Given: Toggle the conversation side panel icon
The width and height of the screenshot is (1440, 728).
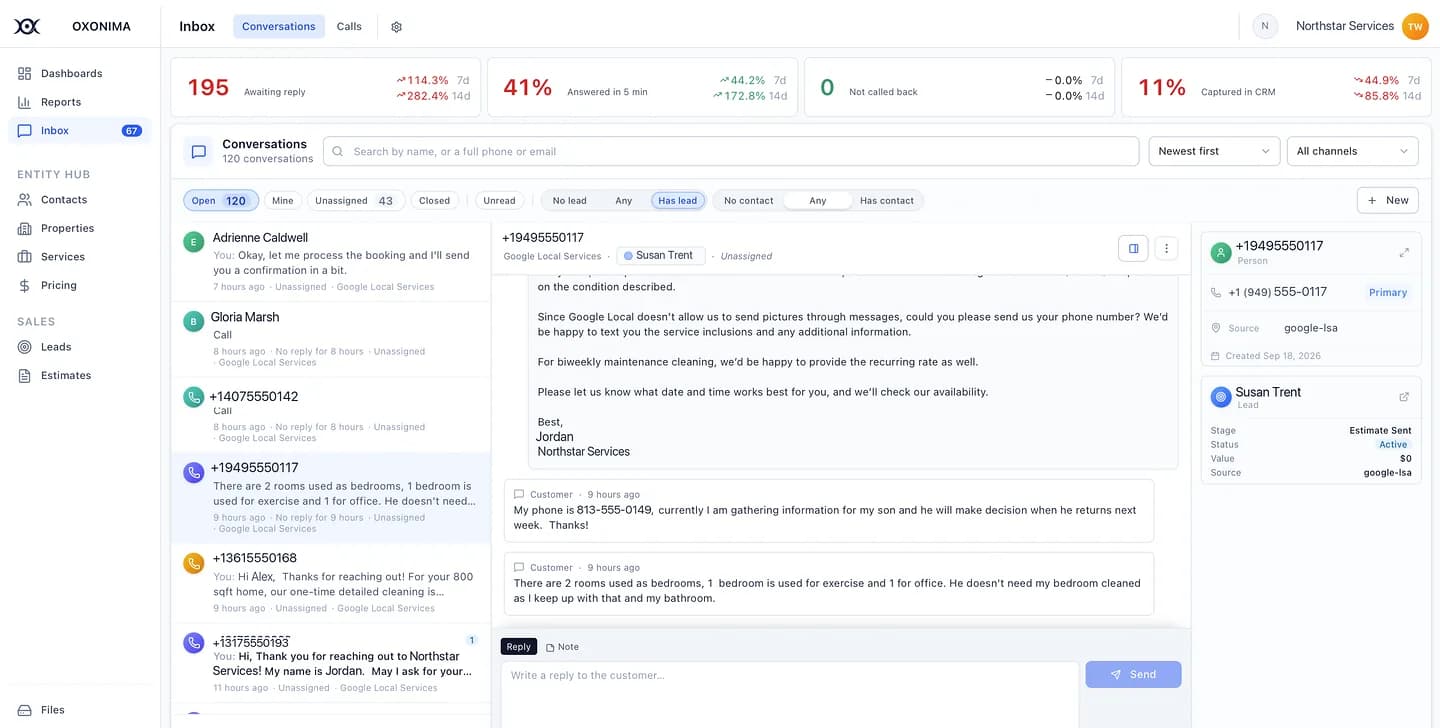Looking at the screenshot, I should coord(1133,248).
